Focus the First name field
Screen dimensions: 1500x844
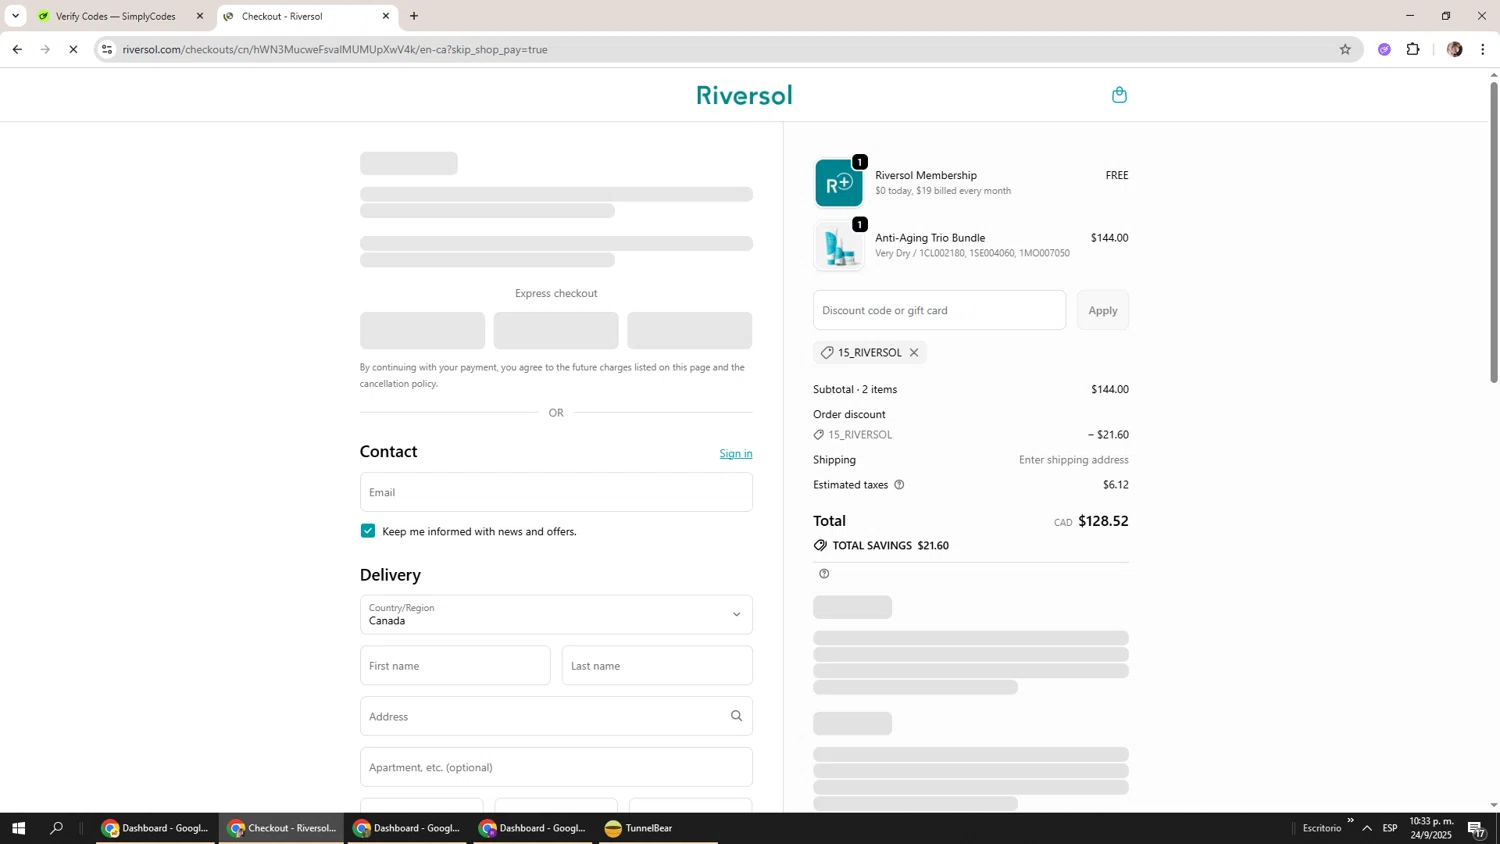(x=455, y=666)
